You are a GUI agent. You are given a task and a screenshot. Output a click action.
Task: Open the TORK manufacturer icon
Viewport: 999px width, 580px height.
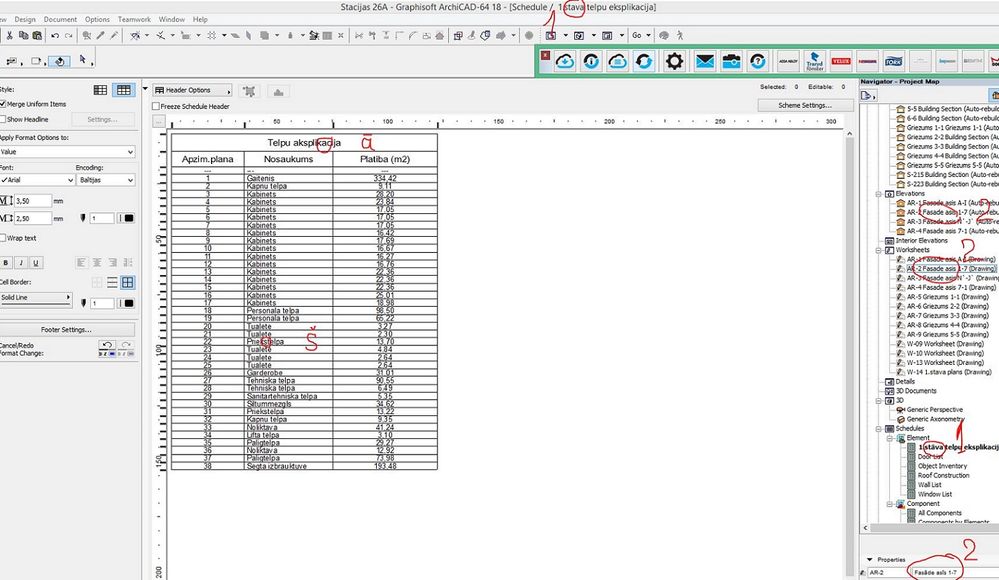(x=894, y=62)
